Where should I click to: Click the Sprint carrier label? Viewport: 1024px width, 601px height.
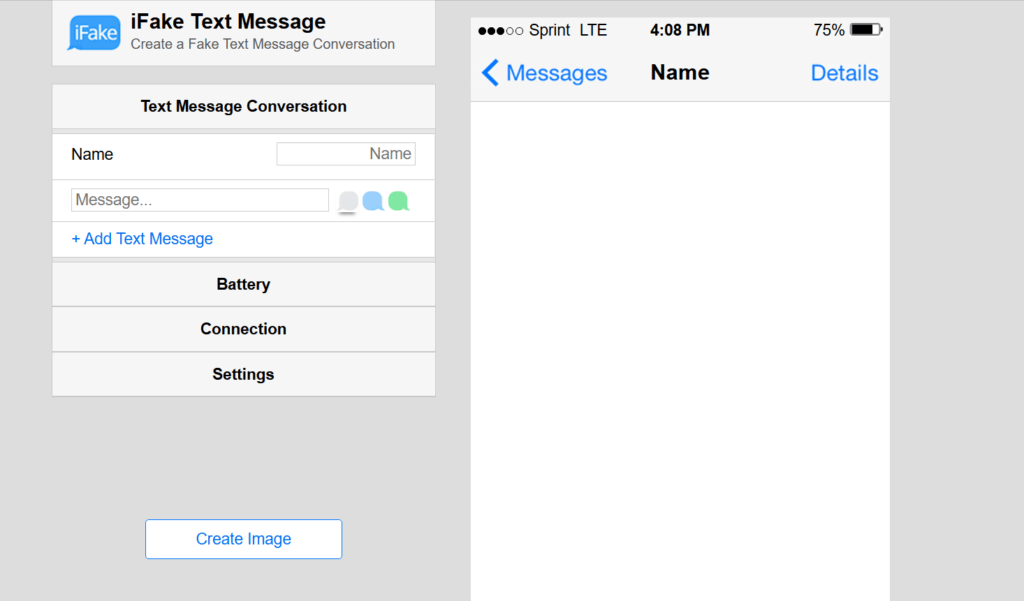(549, 30)
